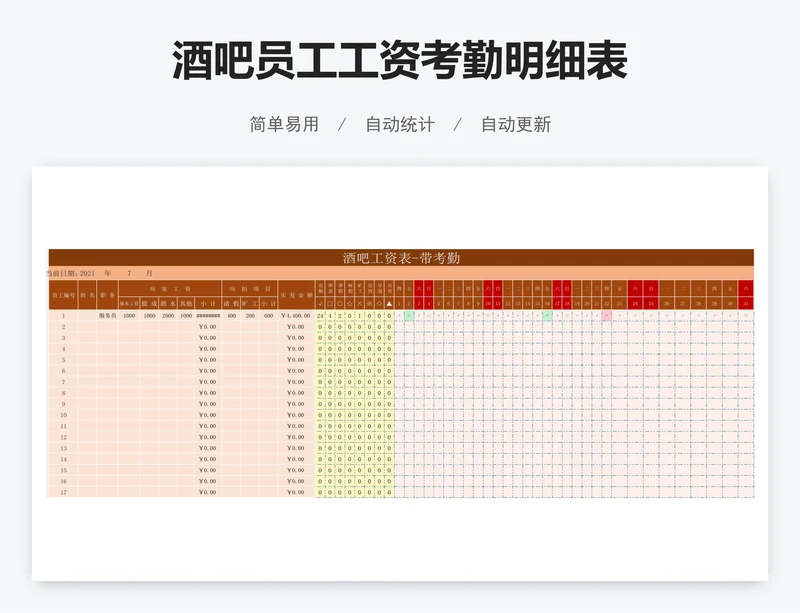This screenshot has height=613, width=800.
Task: Select the 姓名 column header
Action: tap(87, 295)
